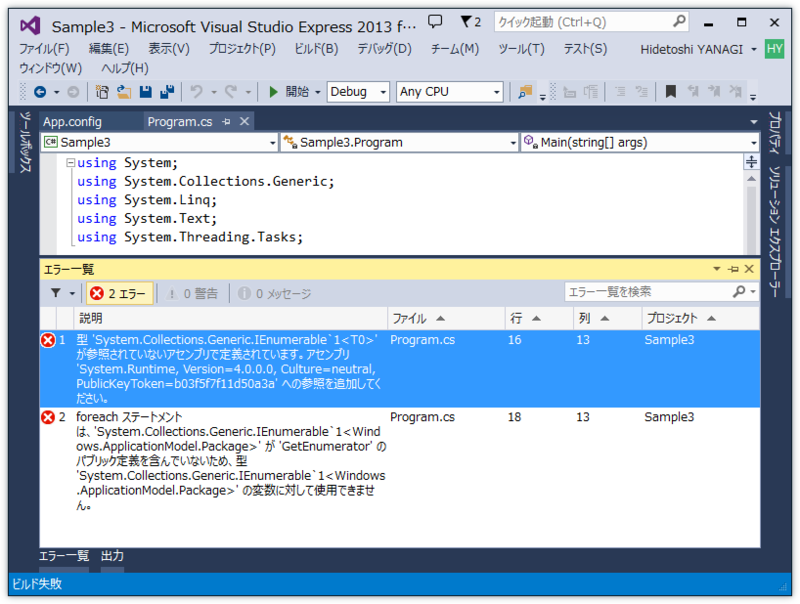
Task: Open the プロパティ side panel tab
Action: pyautogui.click(x=774, y=134)
